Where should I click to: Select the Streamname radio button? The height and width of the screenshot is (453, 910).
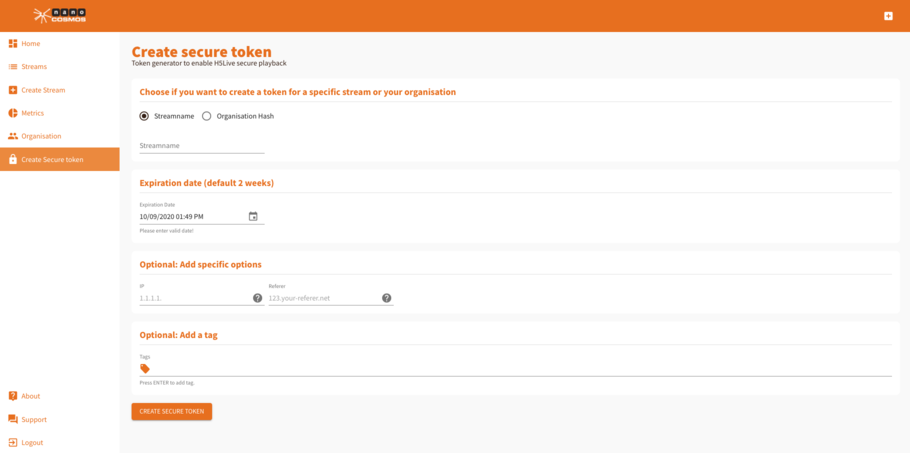point(145,116)
